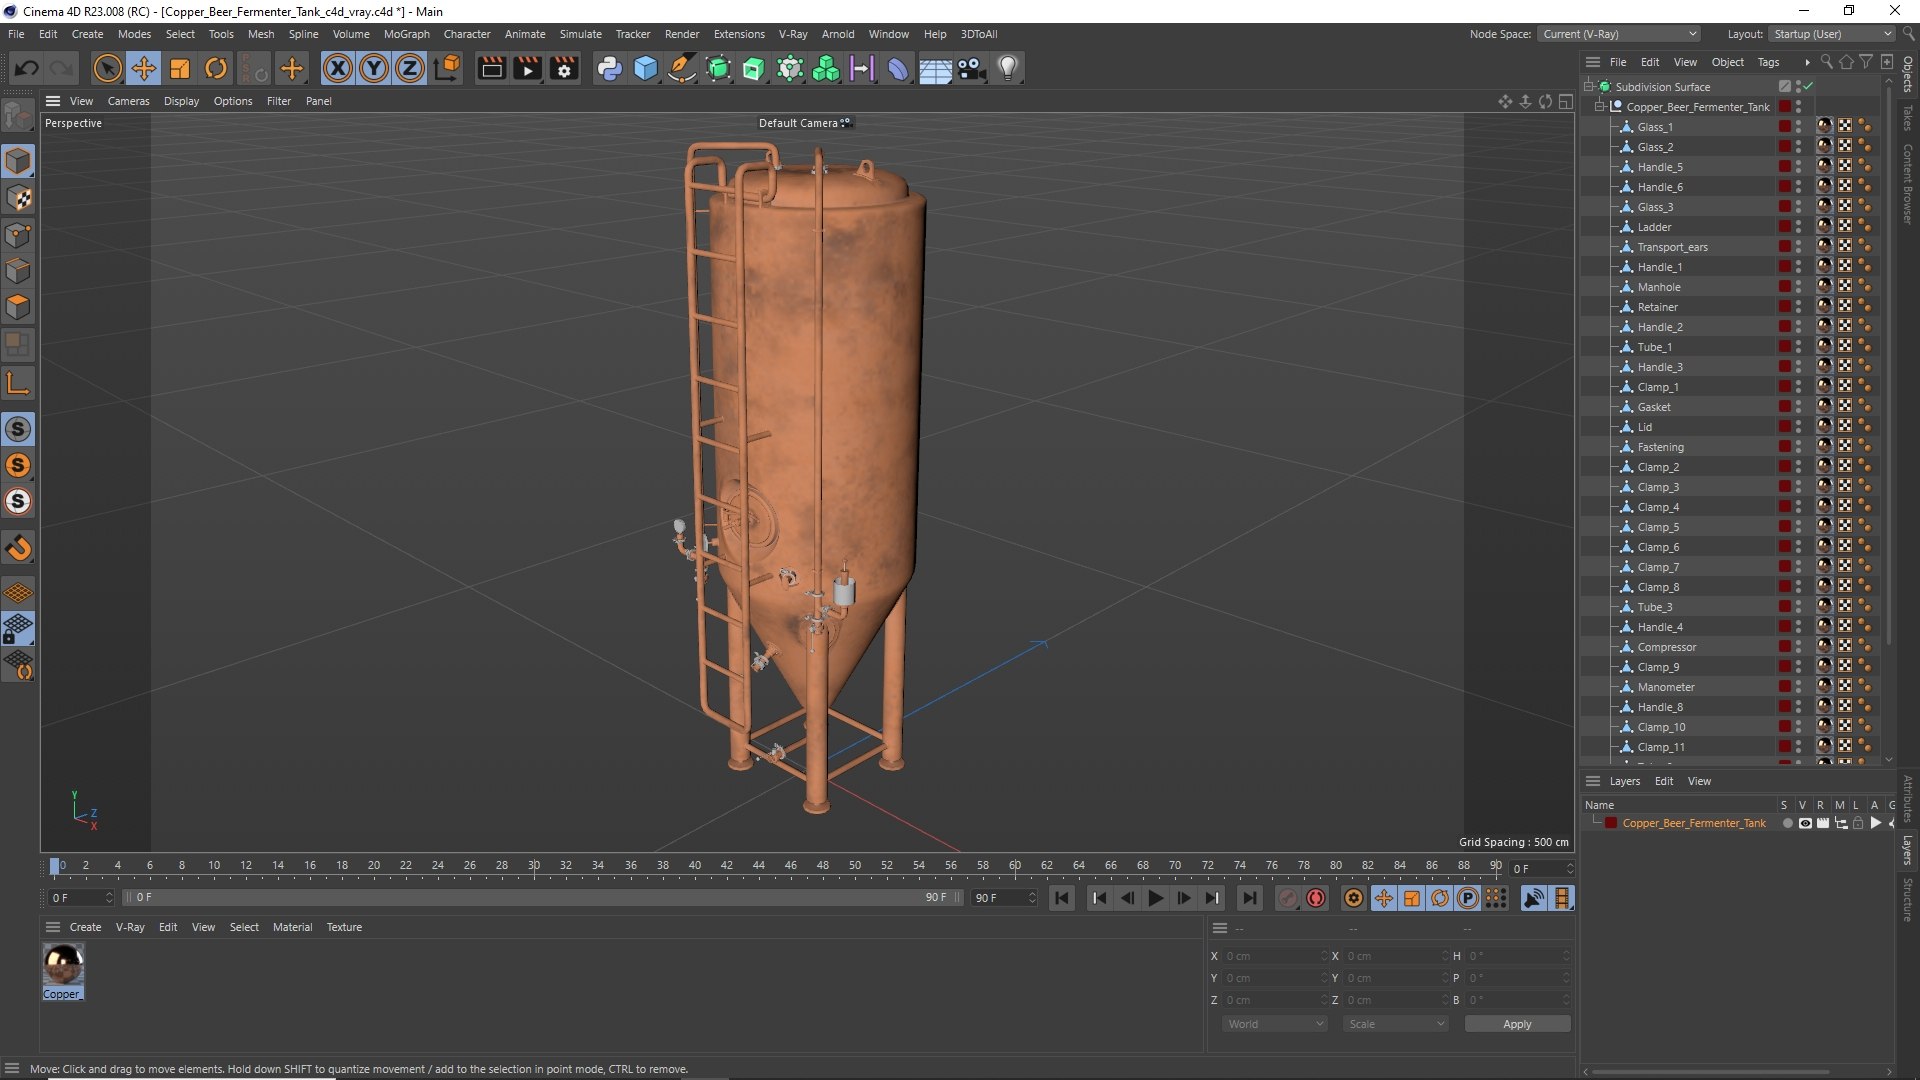
Task: Click the magnet Snap icon in sidebar
Action: 18,548
